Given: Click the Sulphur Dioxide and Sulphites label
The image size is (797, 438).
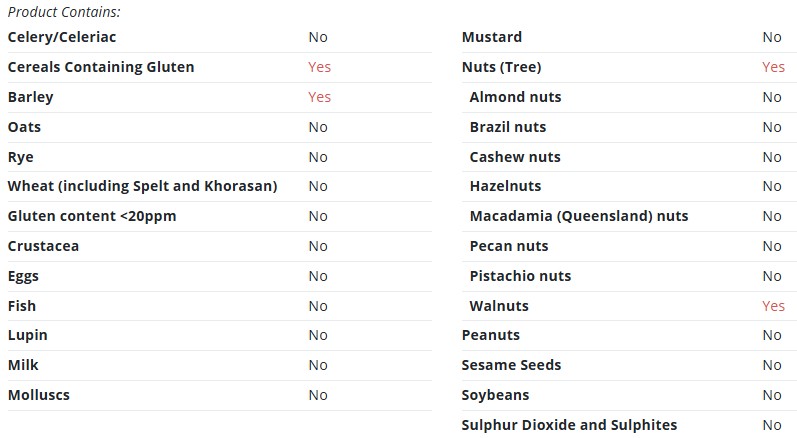Looking at the screenshot, I should click(x=569, y=425).
